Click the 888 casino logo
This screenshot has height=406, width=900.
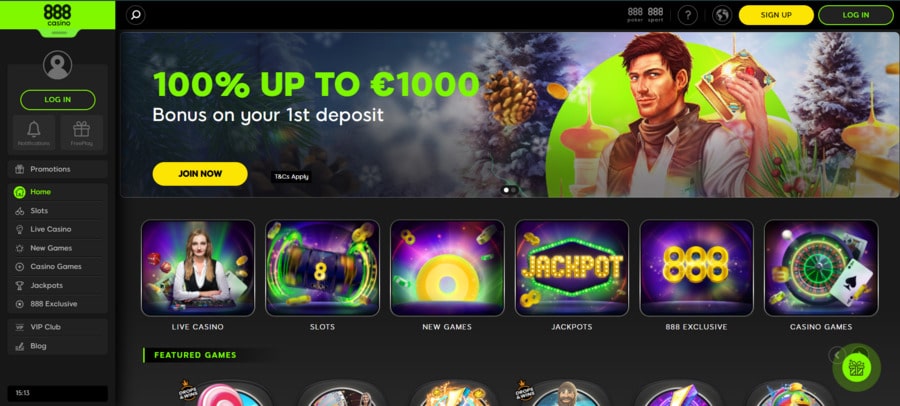coord(57,16)
